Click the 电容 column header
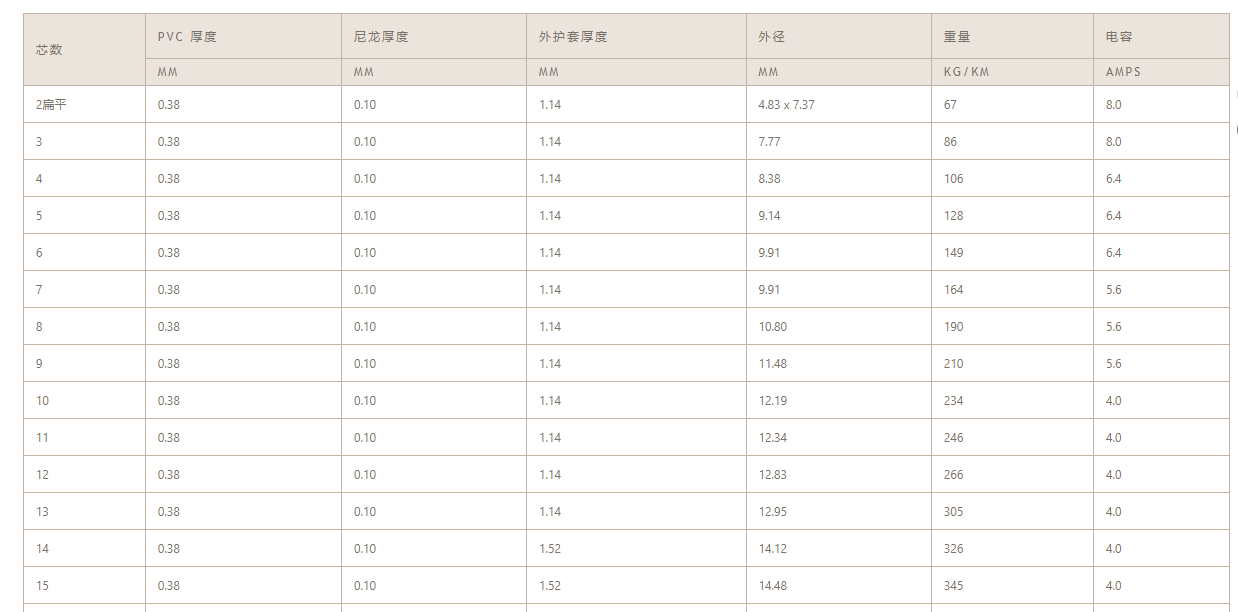The height and width of the screenshot is (612, 1238). click(1161, 37)
